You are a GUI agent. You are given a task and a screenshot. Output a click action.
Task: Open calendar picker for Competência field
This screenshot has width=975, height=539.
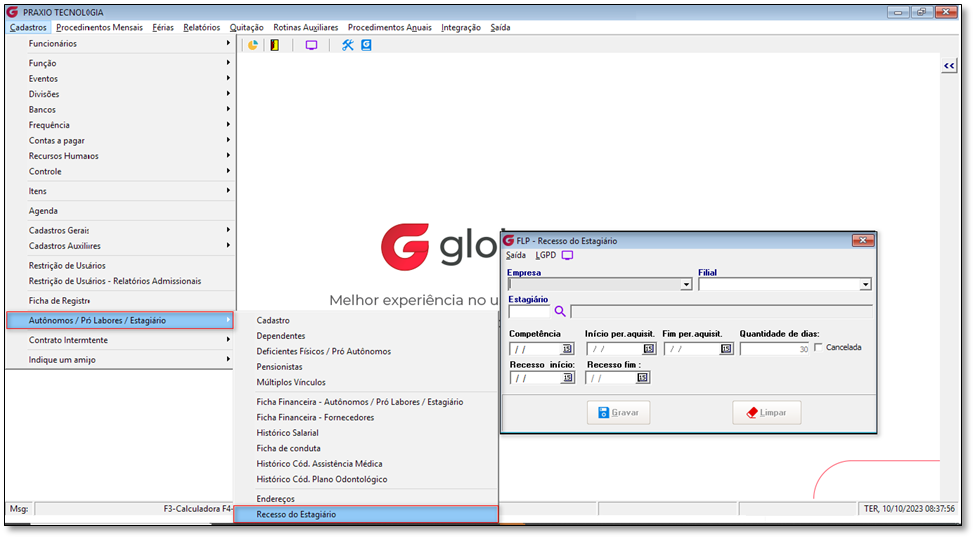pos(567,349)
